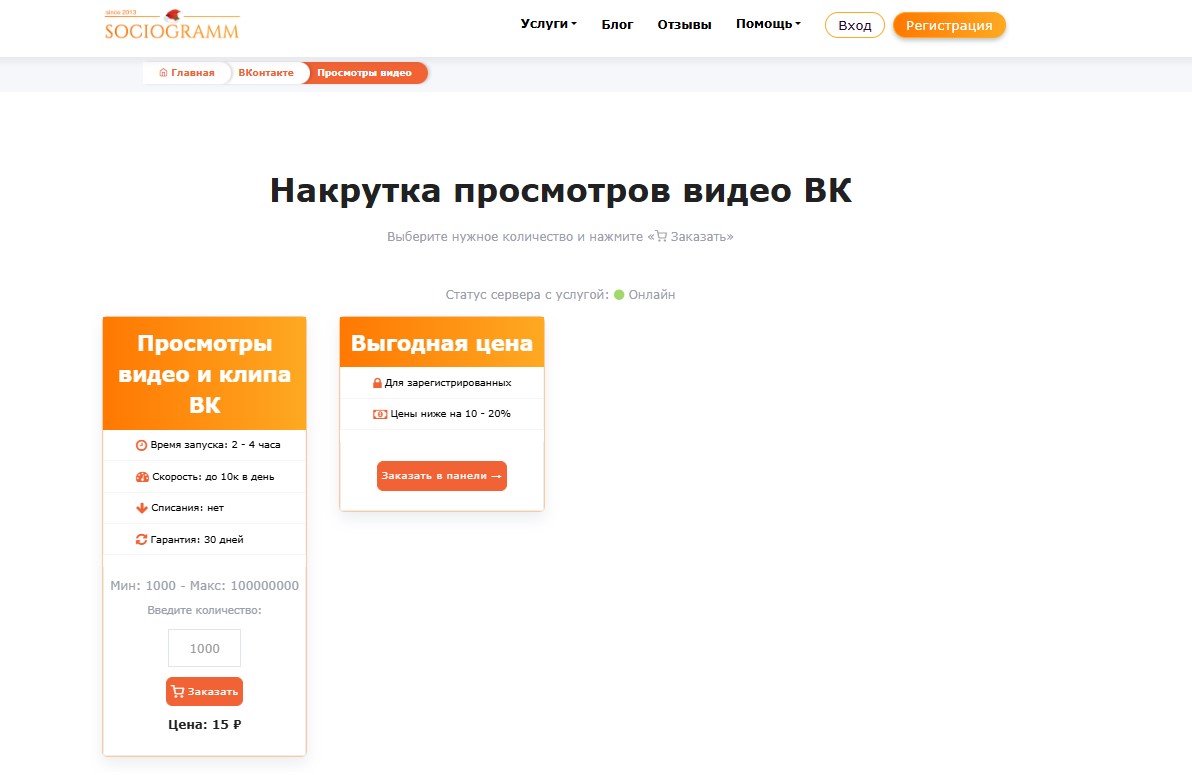Expand the Помощь dropdown menu
1192x775 pixels.
pyautogui.click(x=768, y=24)
